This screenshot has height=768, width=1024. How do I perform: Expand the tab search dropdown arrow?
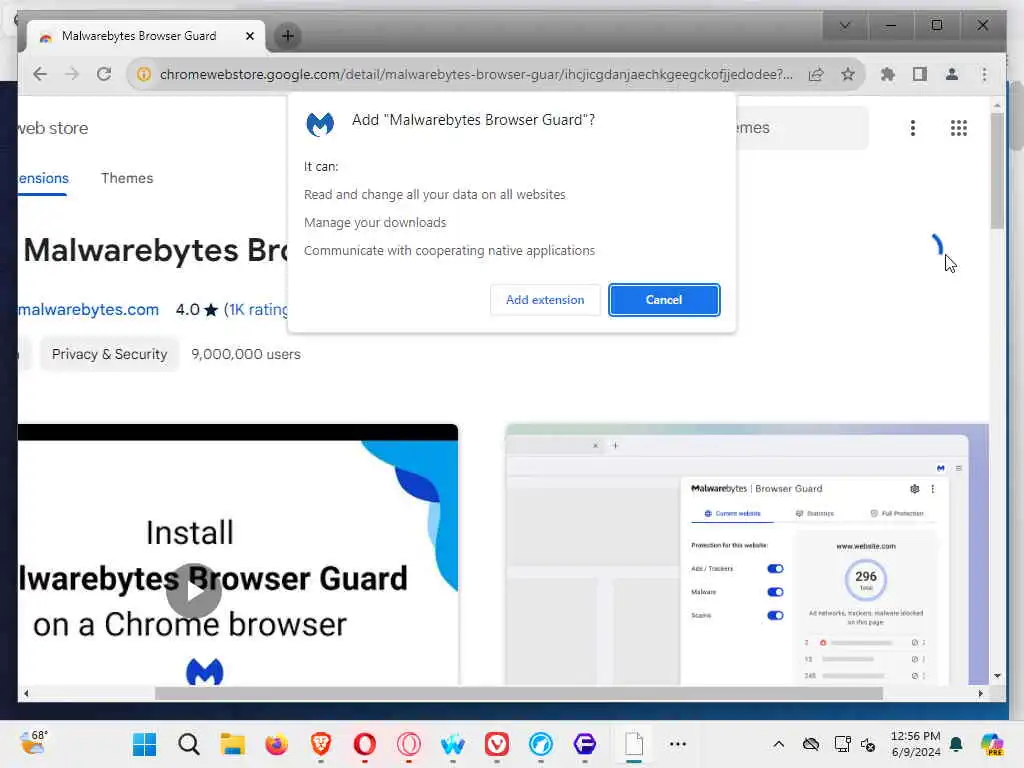click(844, 25)
